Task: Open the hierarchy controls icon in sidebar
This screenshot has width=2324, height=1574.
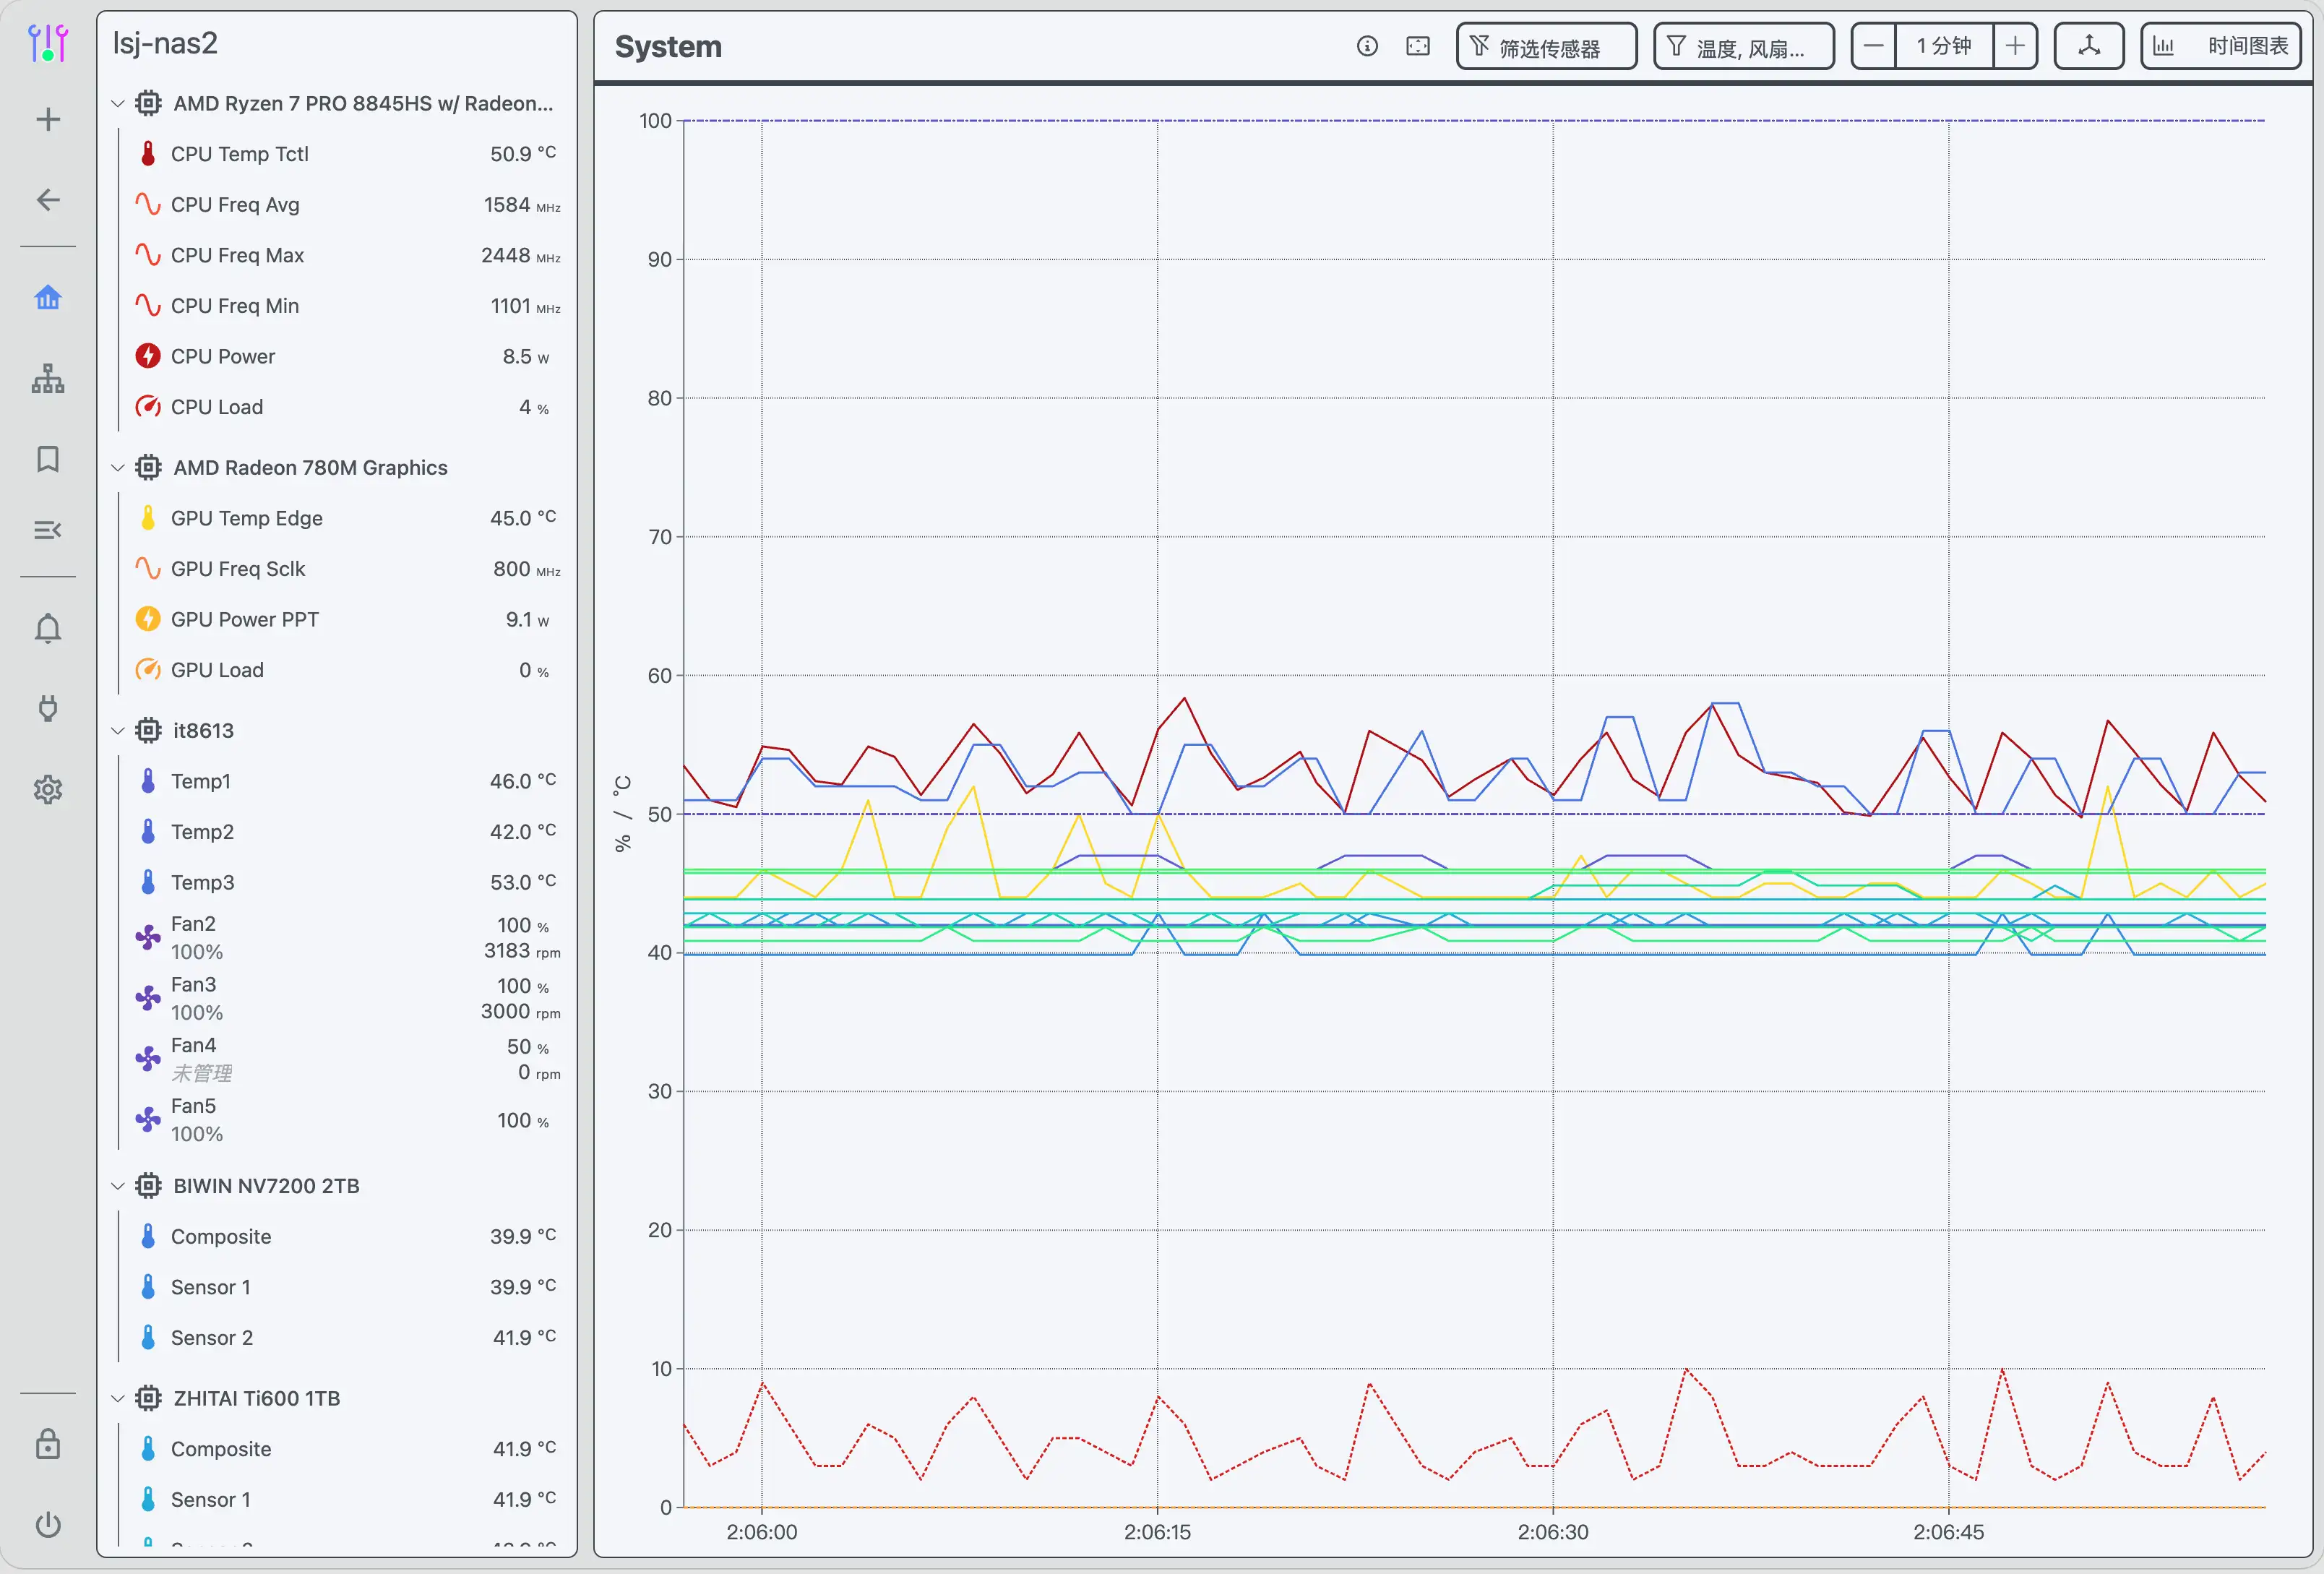Action: tap(48, 379)
